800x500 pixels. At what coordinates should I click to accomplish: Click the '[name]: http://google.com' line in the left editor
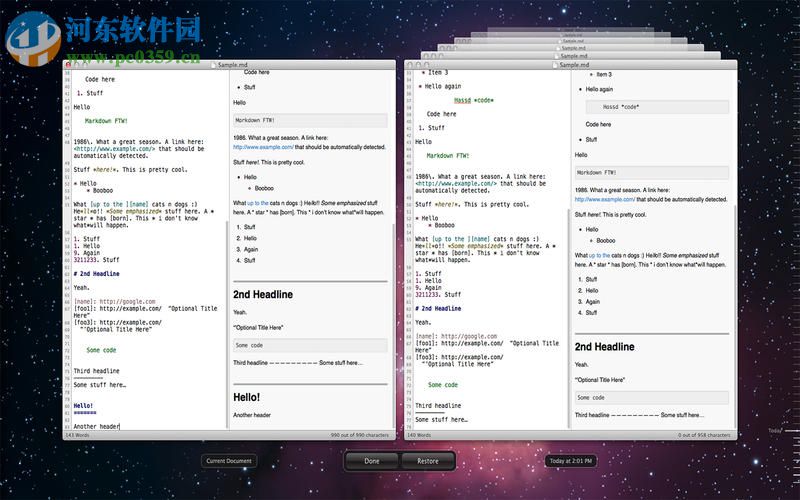[115, 302]
